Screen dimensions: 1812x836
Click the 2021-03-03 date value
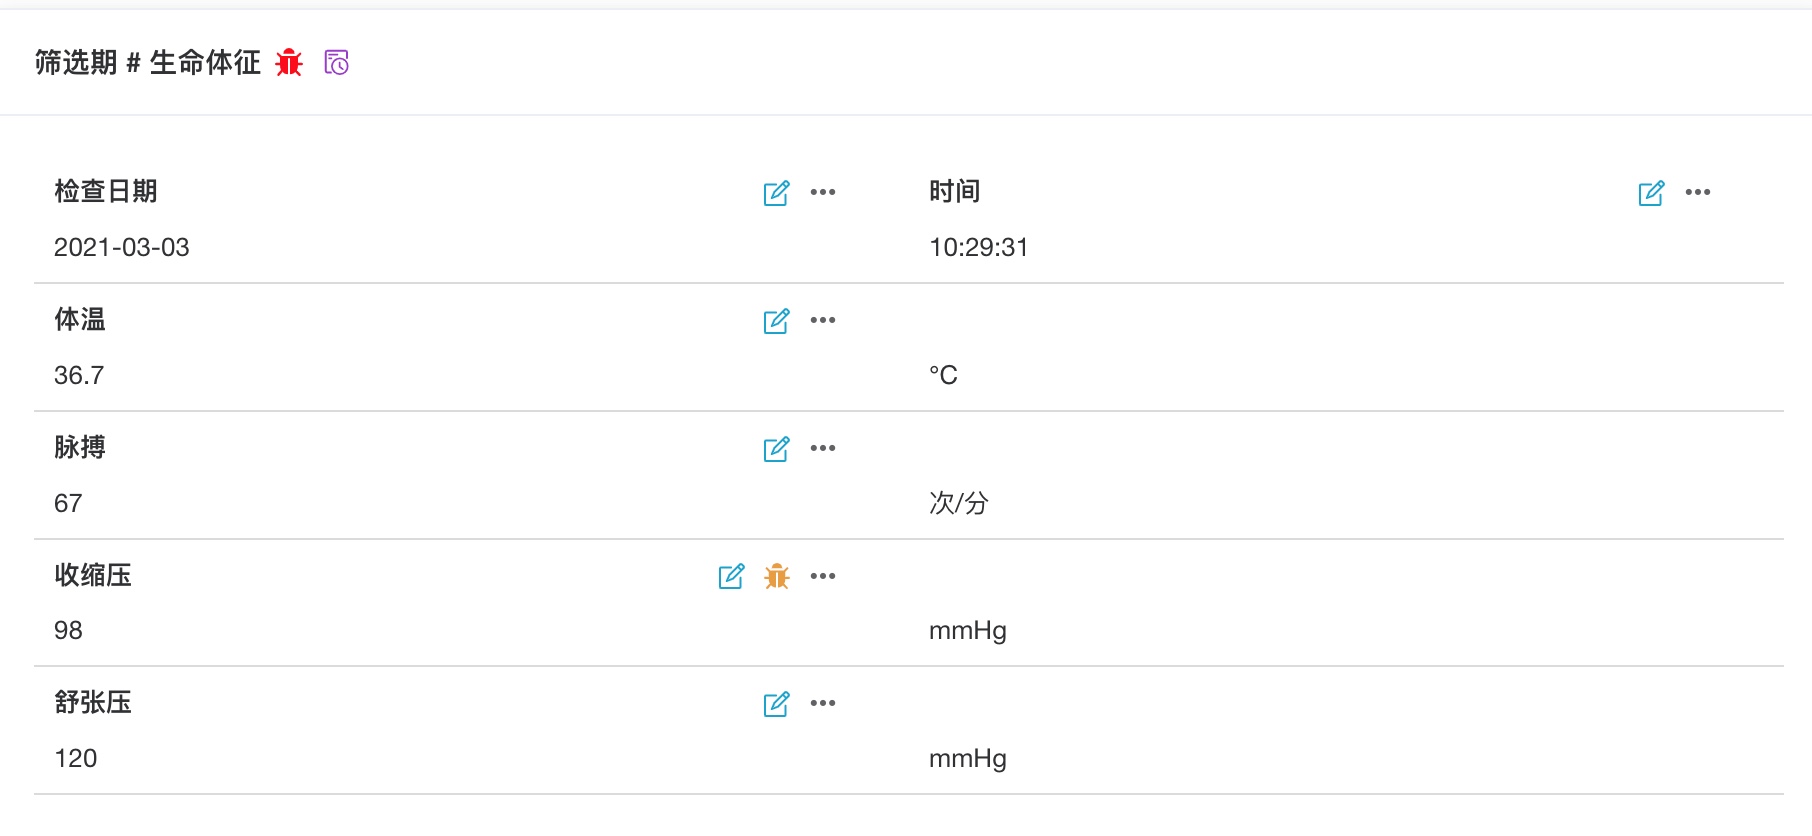[x=122, y=247]
